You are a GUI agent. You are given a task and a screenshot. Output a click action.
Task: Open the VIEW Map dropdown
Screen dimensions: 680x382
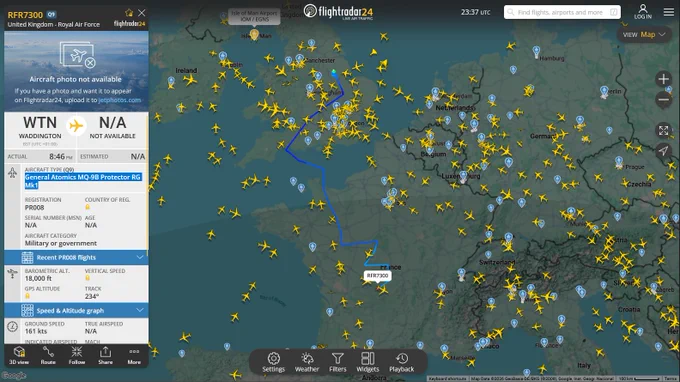pyautogui.click(x=644, y=35)
